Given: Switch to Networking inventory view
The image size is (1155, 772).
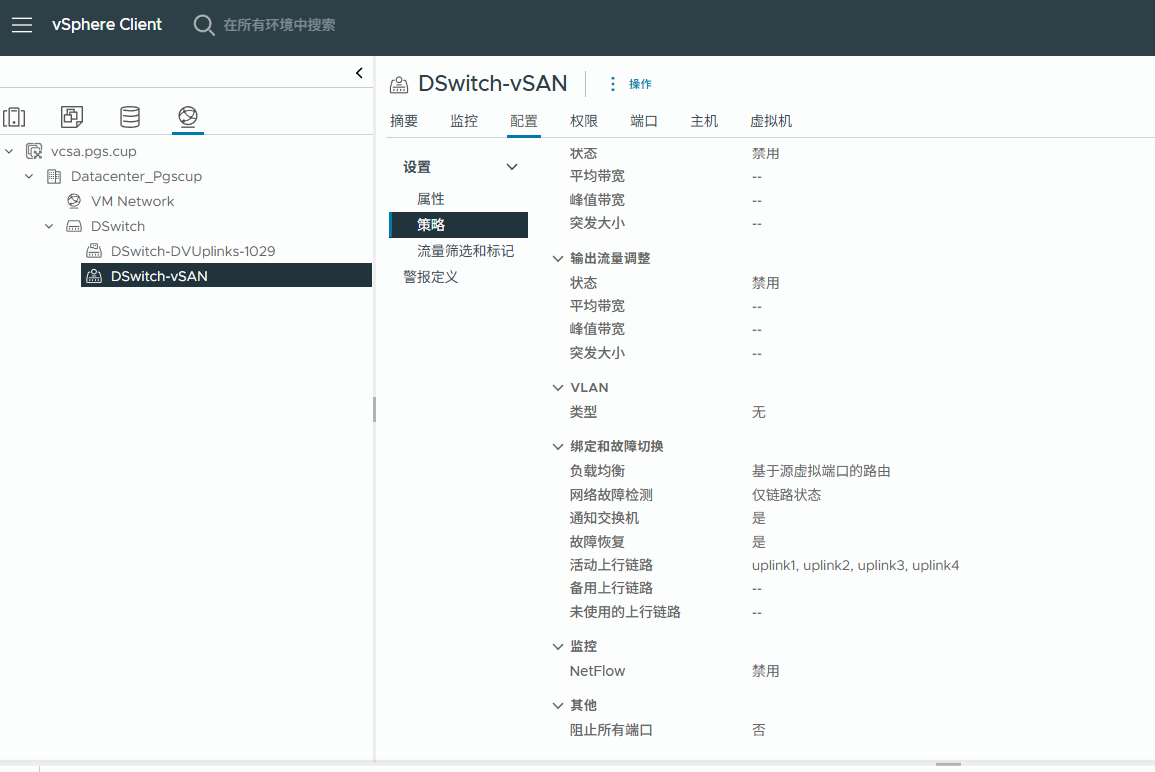Looking at the screenshot, I should [188, 116].
